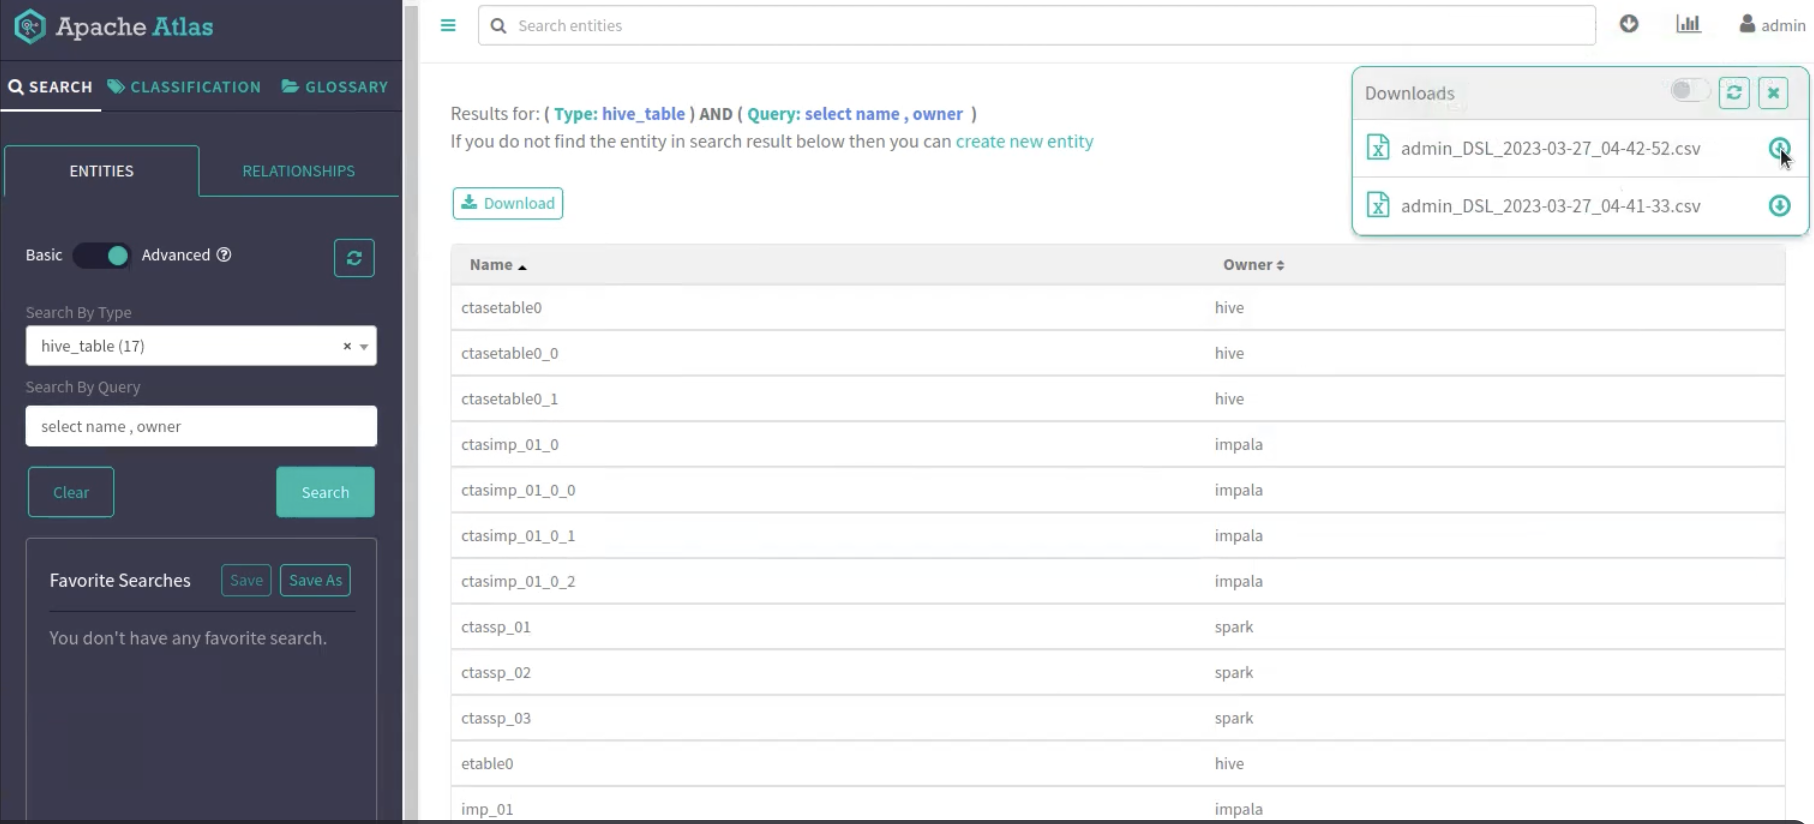Image resolution: width=1814 pixels, height=824 pixels.
Task: Toggle the Basic/Advanced search switch
Action: coord(102,255)
